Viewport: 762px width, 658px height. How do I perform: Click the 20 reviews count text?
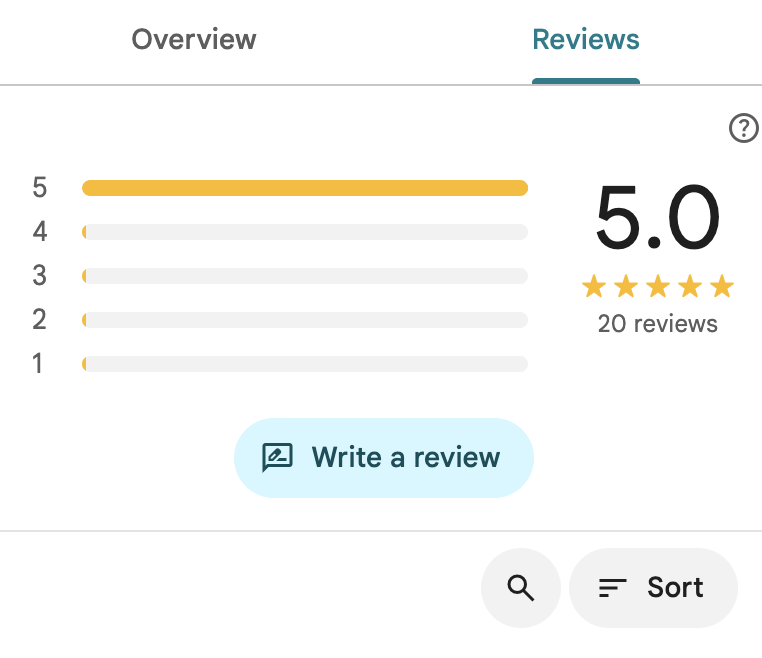(x=657, y=324)
